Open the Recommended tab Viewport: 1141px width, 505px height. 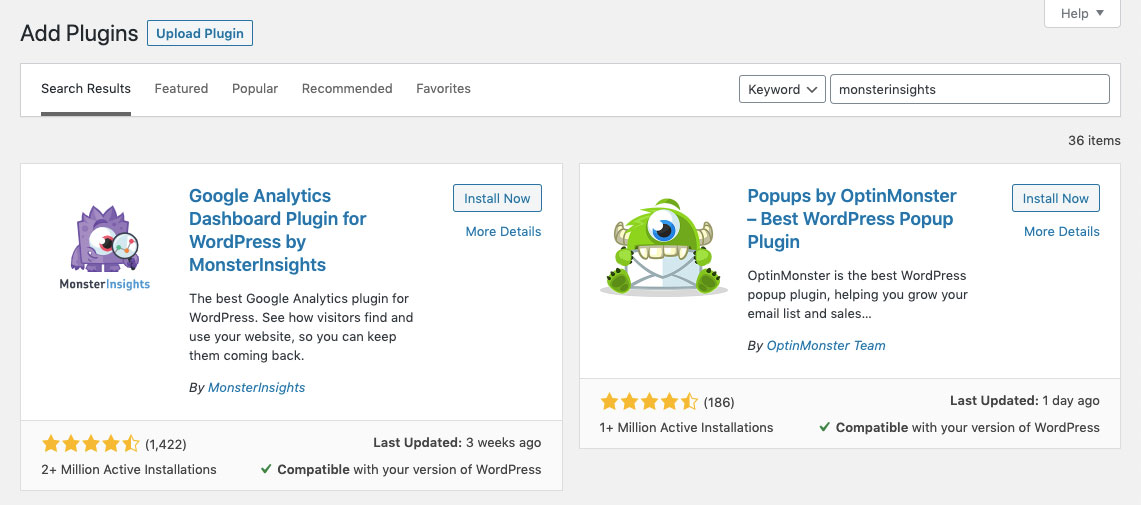click(347, 88)
